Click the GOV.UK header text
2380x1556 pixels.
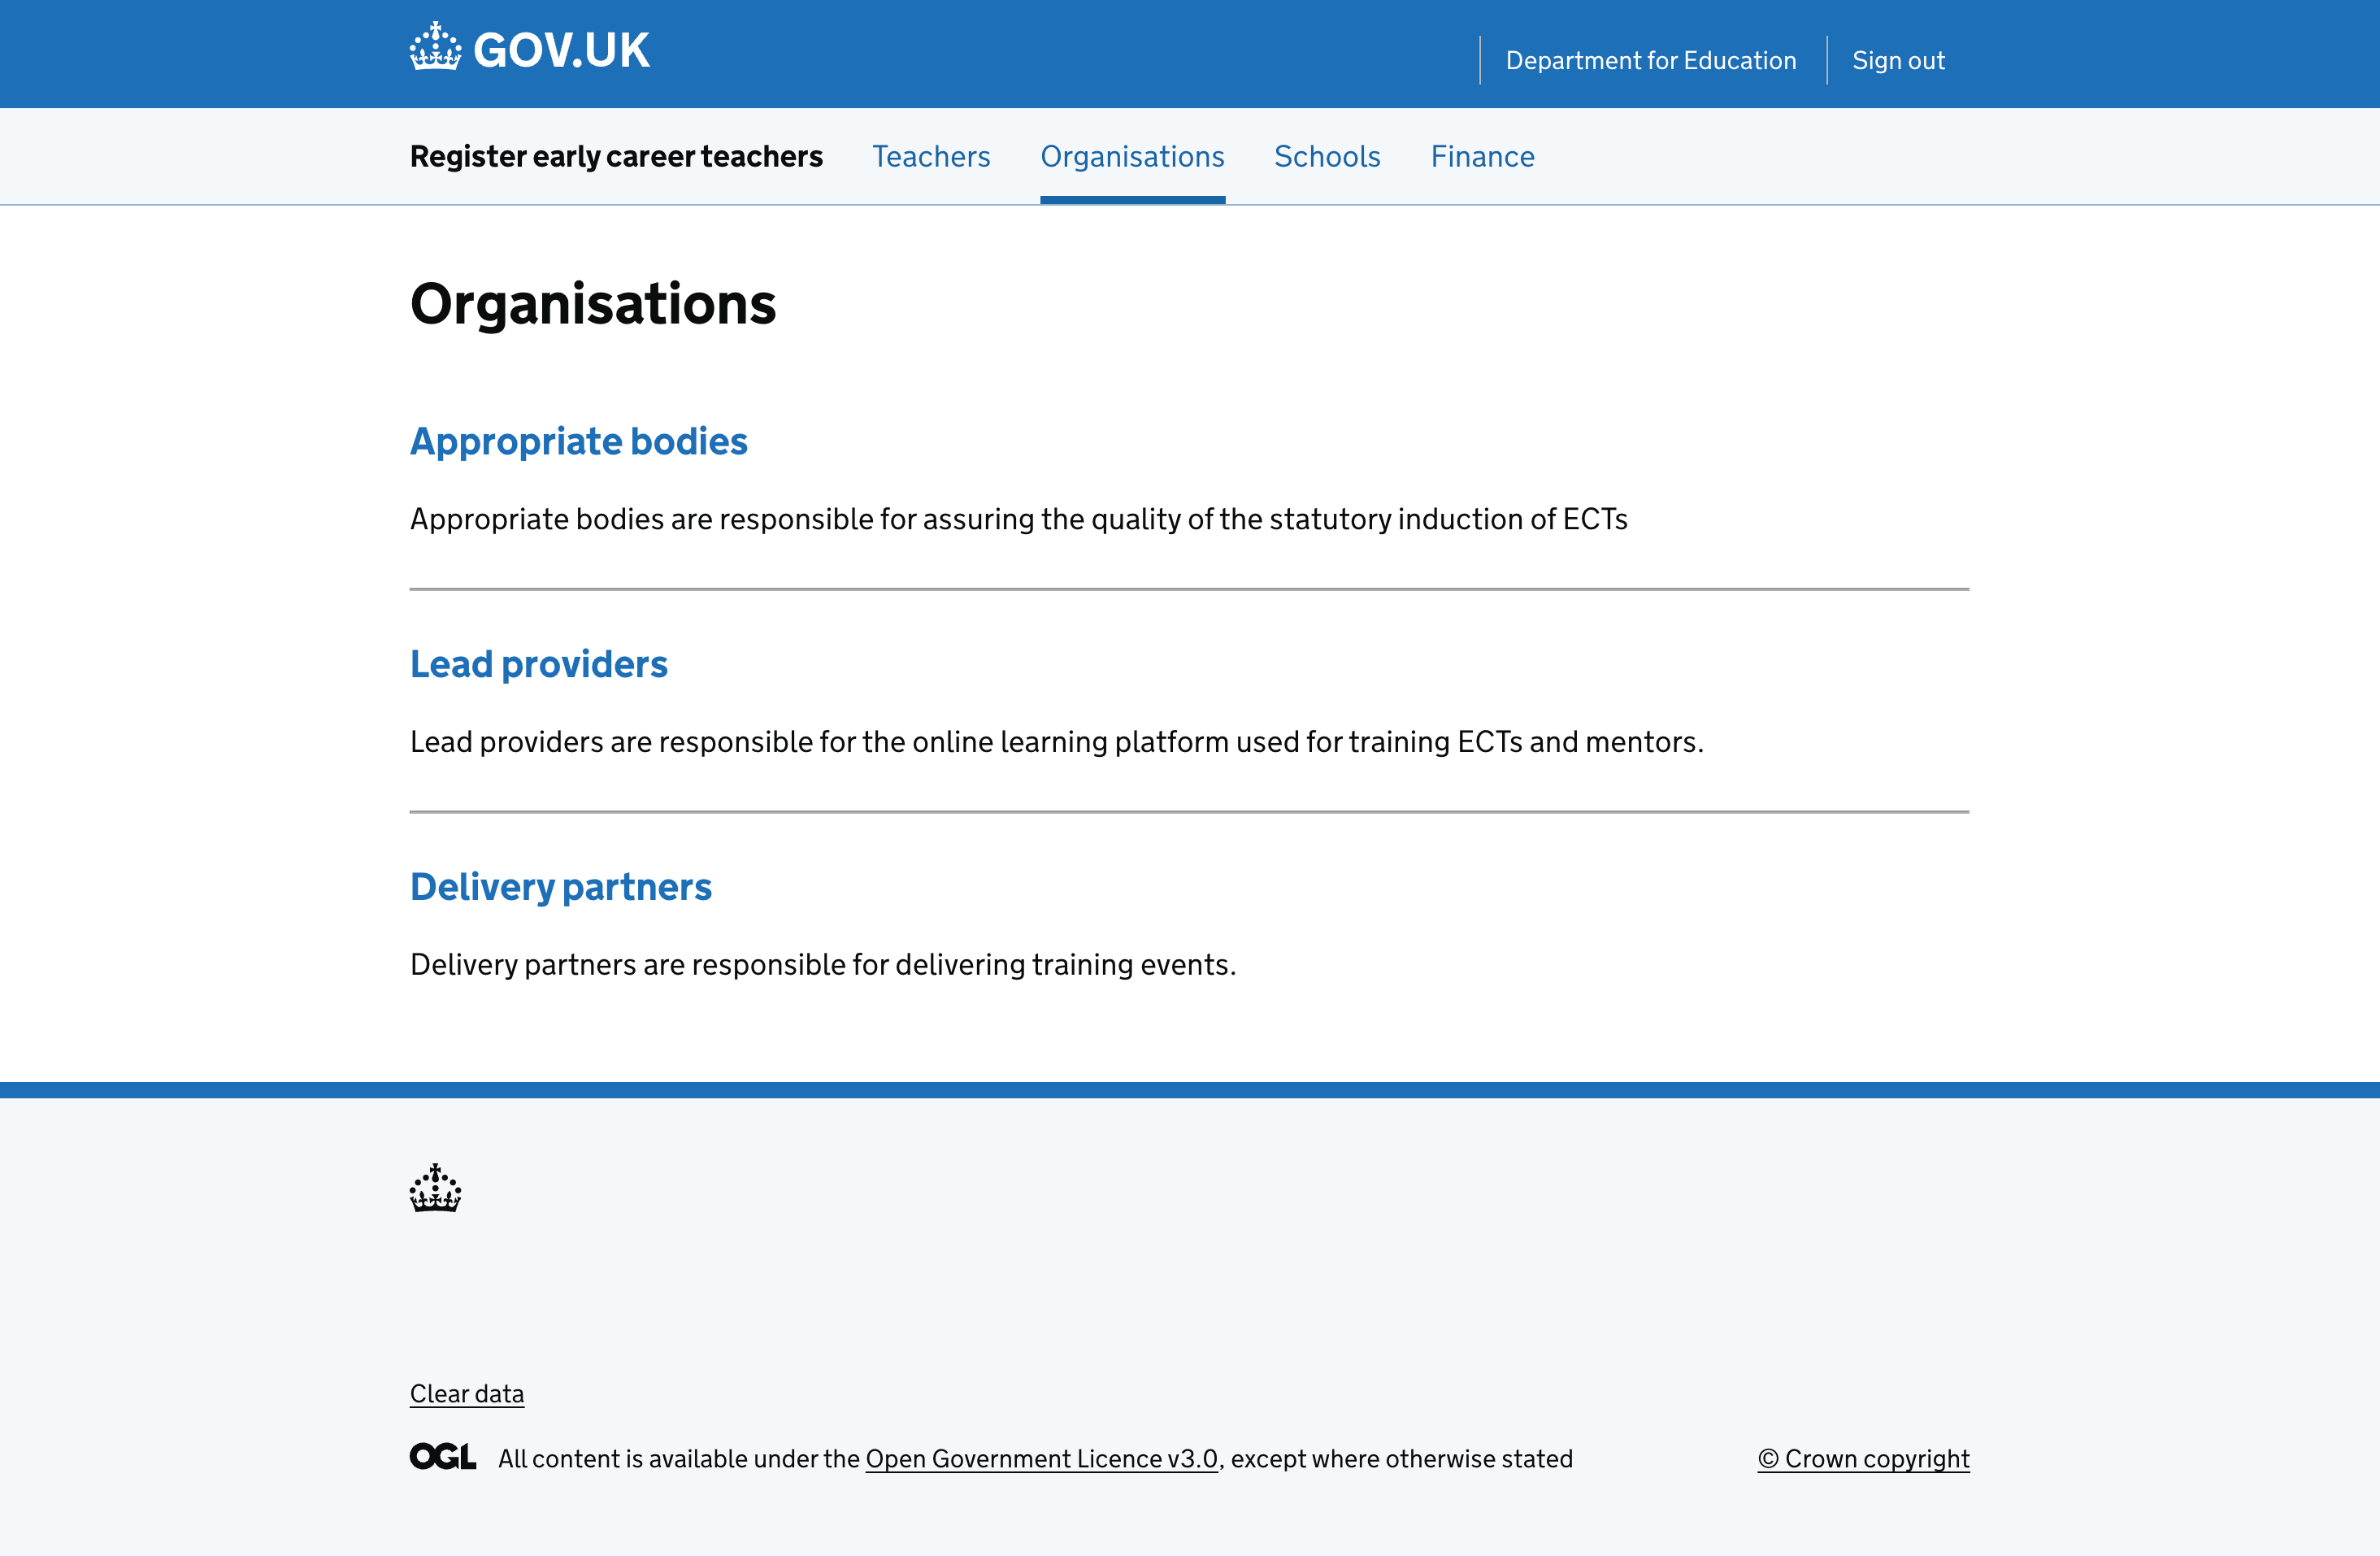(x=561, y=48)
